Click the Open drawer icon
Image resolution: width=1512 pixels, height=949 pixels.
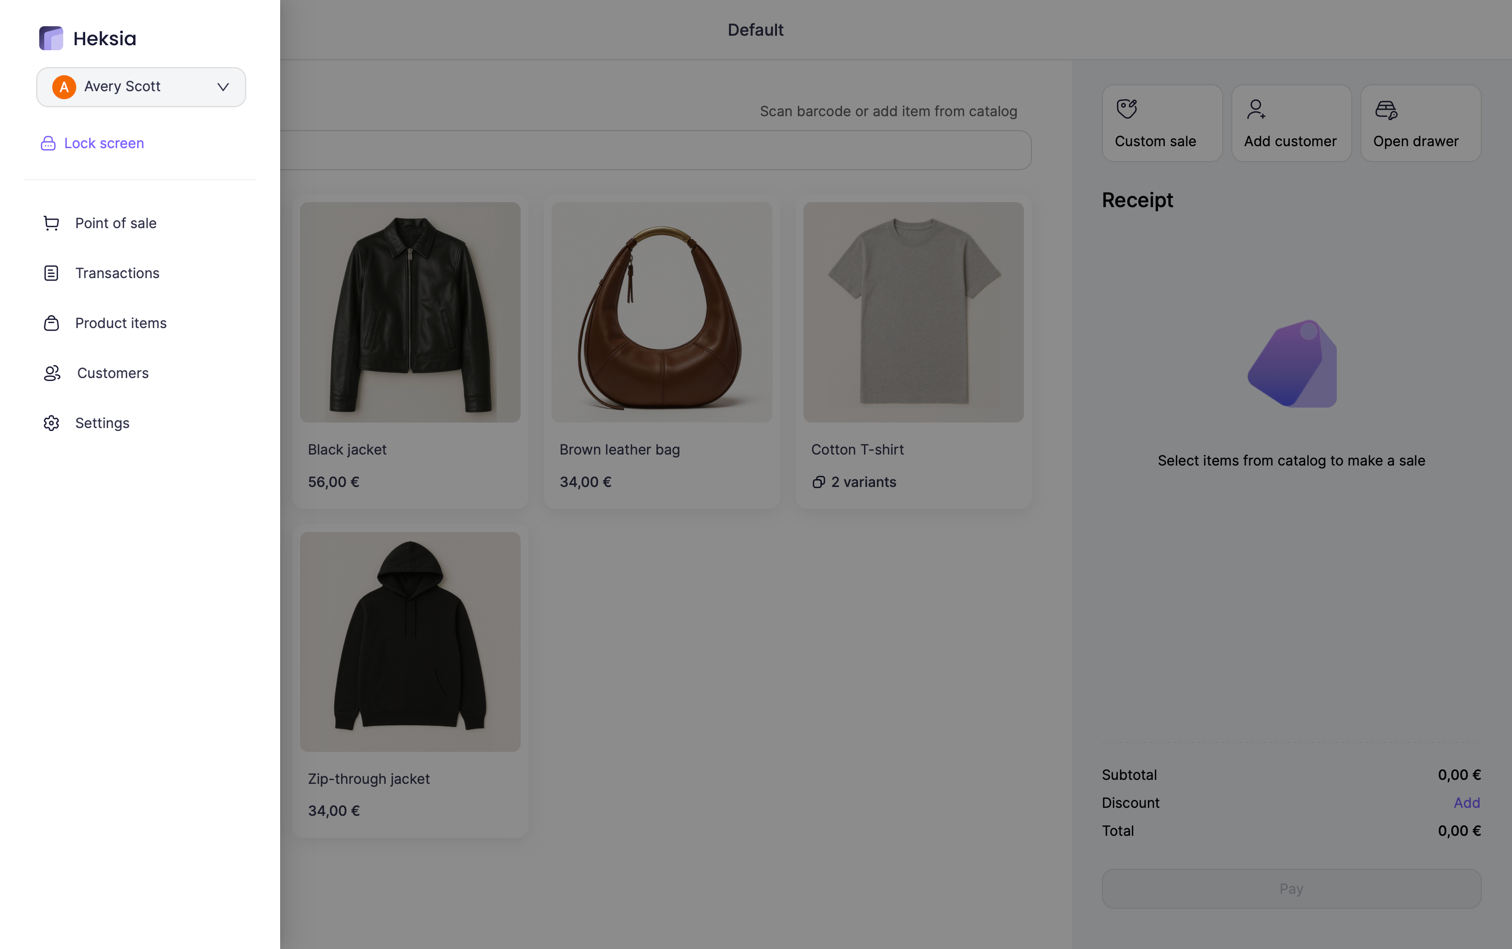(x=1386, y=110)
